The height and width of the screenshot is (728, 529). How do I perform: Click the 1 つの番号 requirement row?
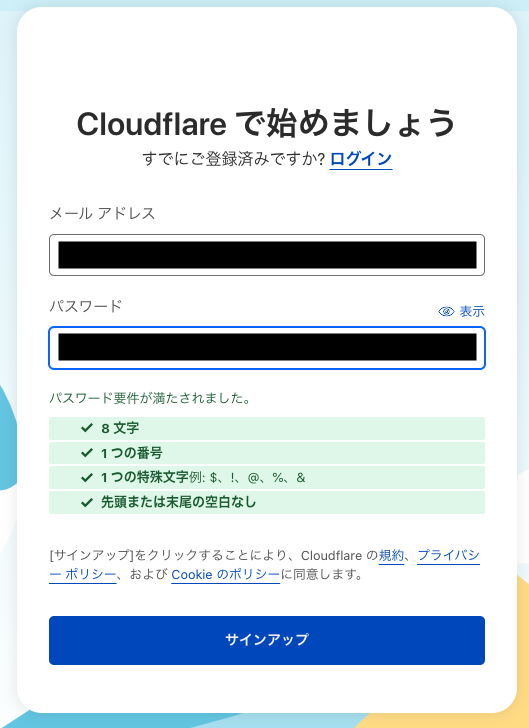coord(267,453)
